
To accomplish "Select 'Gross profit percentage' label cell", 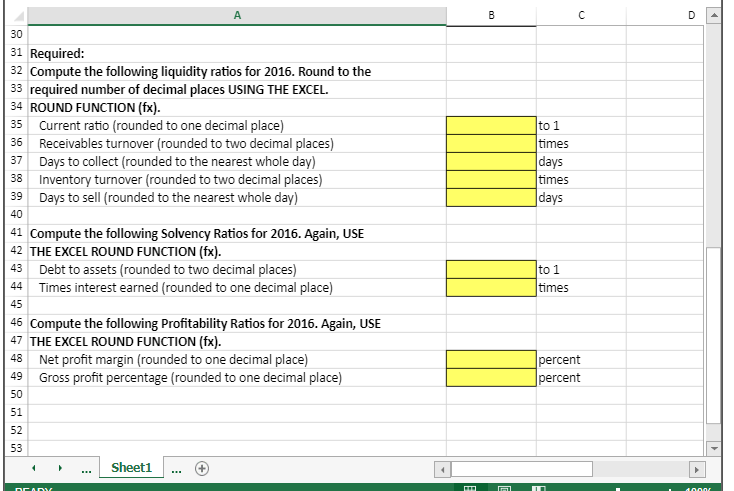I will (x=237, y=377).
